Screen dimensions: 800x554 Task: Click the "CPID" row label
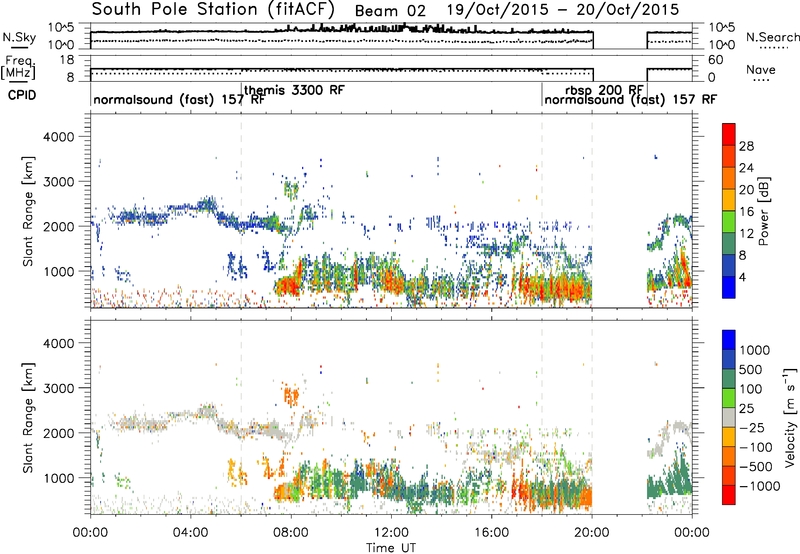(22, 95)
